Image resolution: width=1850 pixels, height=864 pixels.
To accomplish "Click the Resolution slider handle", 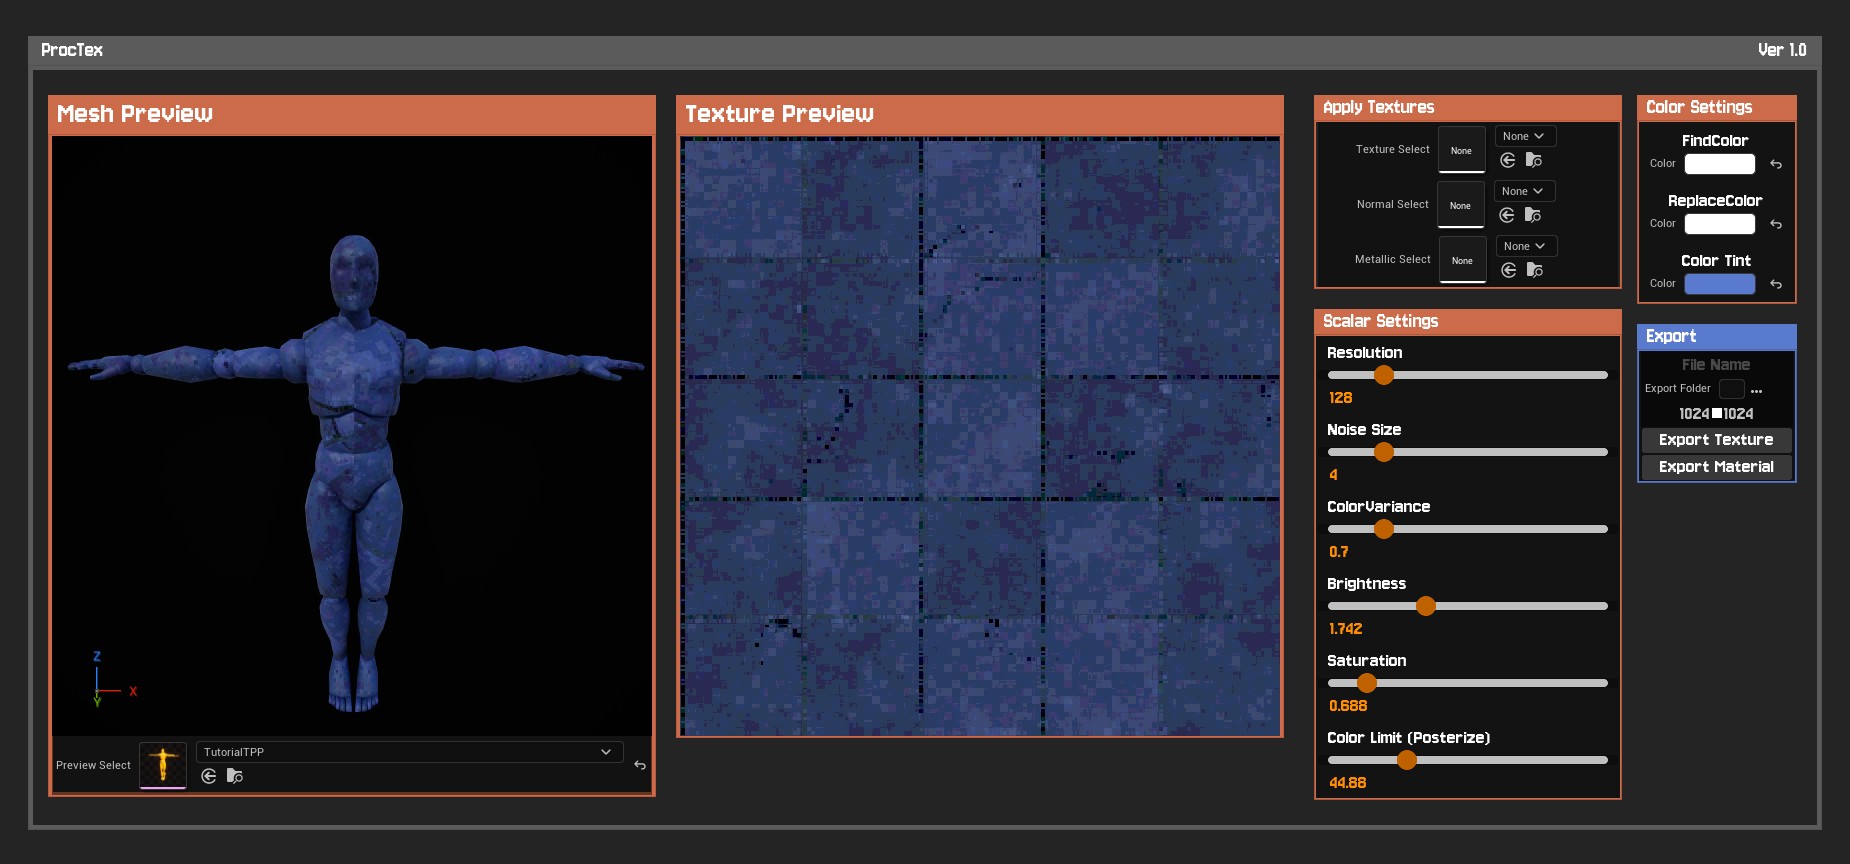I will 1384,375.
